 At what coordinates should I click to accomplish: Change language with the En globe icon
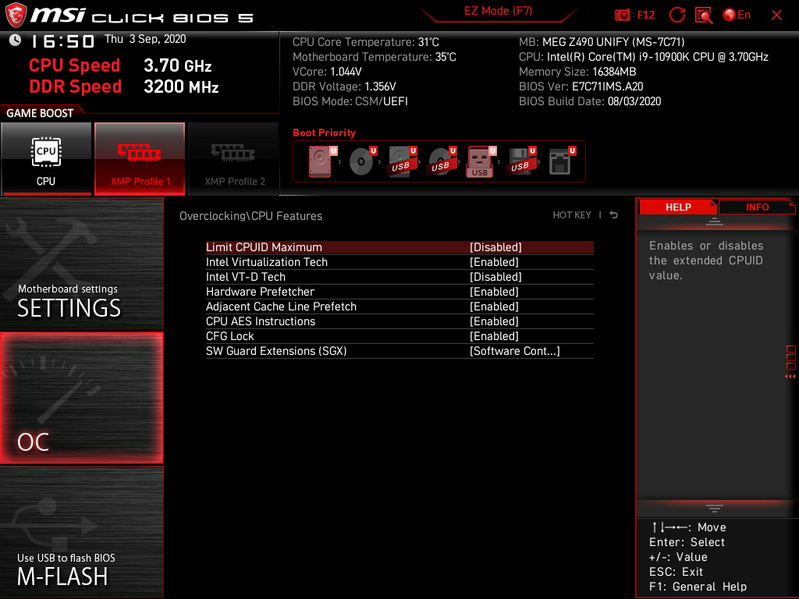pyautogui.click(x=736, y=15)
